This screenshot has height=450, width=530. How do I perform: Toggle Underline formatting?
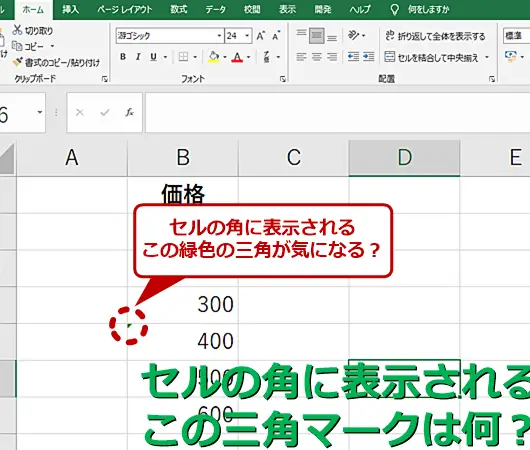(153, 57)
